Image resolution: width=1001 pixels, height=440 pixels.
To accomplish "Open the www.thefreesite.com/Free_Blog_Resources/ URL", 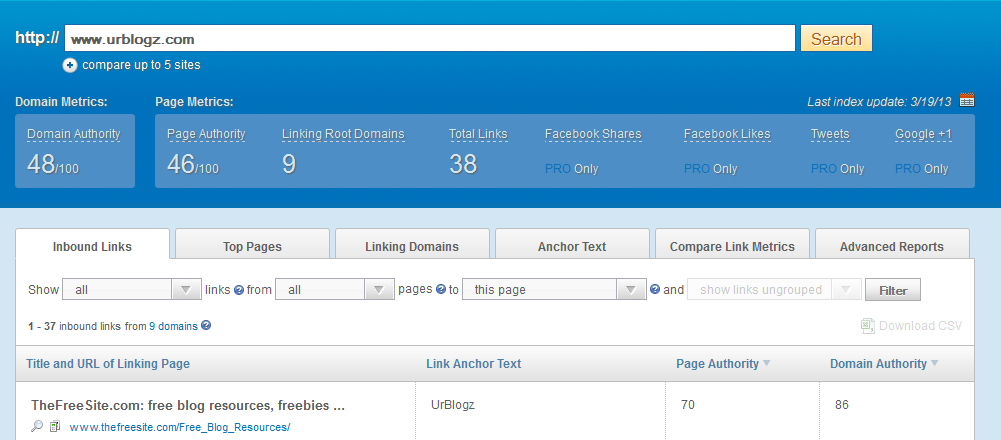I will coord(180,427).
